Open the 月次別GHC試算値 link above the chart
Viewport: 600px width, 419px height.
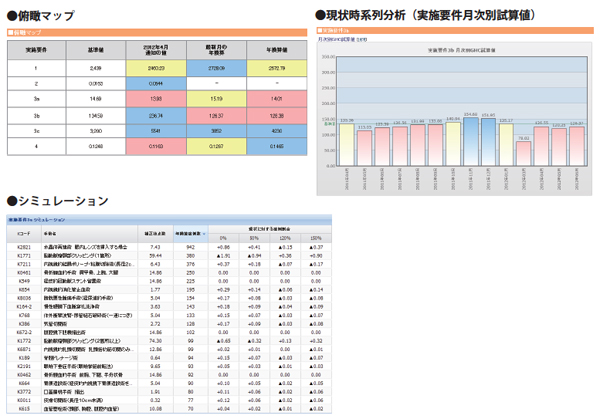pyautogui.click(x=341, y=40)
